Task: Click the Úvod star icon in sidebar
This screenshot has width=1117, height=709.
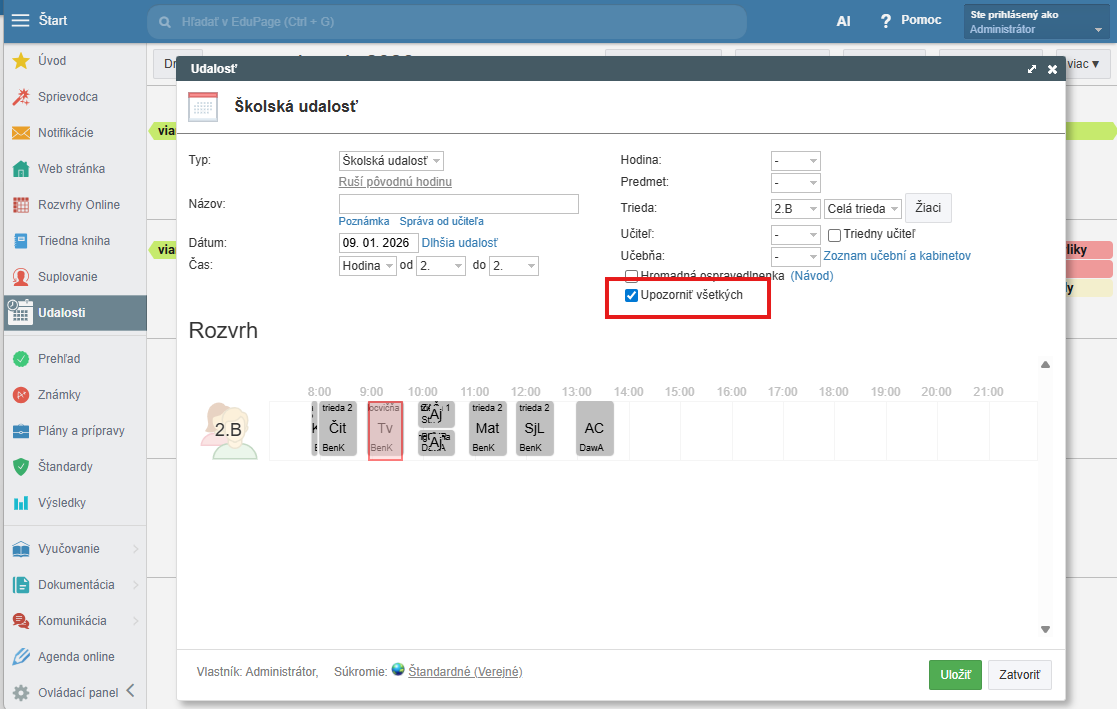Action: tap(20, 61)
